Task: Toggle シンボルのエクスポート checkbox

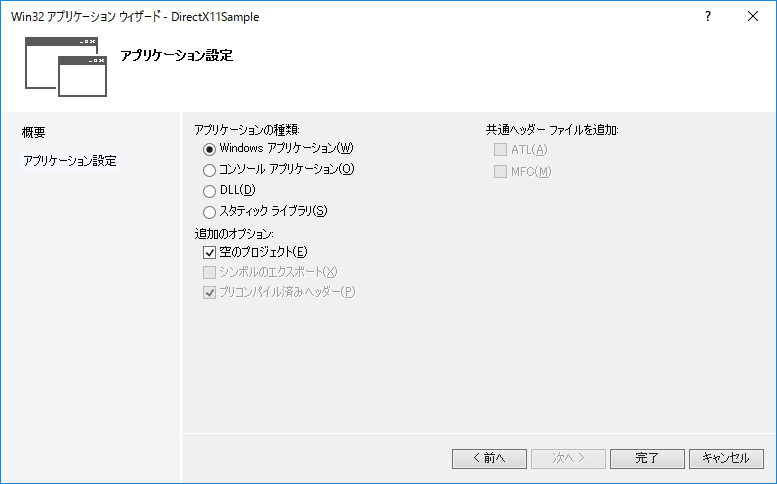Action: (209, 272)
